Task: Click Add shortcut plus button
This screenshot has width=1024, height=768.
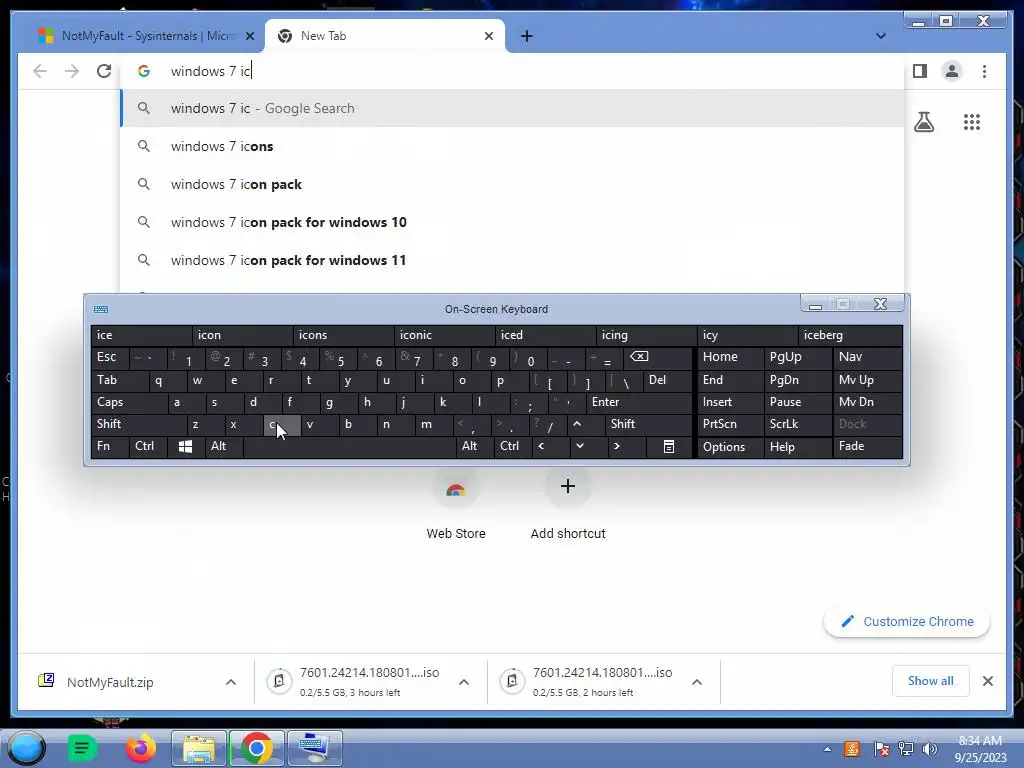Action: pyautogui.click(x=568, y=487)
